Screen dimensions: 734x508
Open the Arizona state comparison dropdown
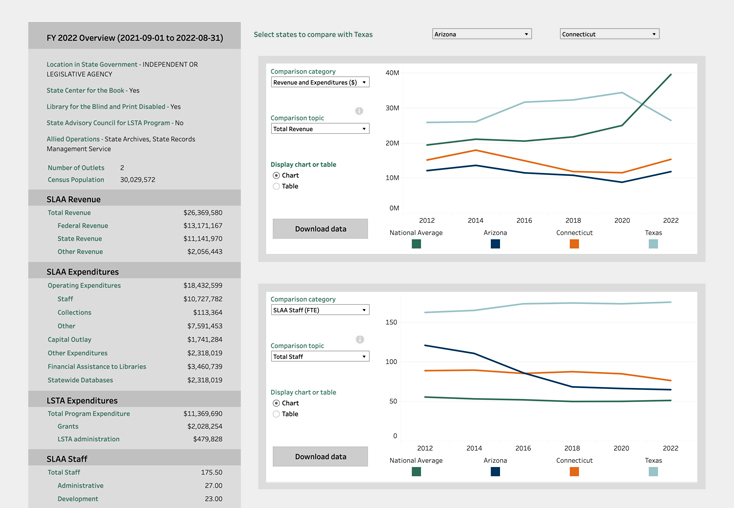(482, 34)
